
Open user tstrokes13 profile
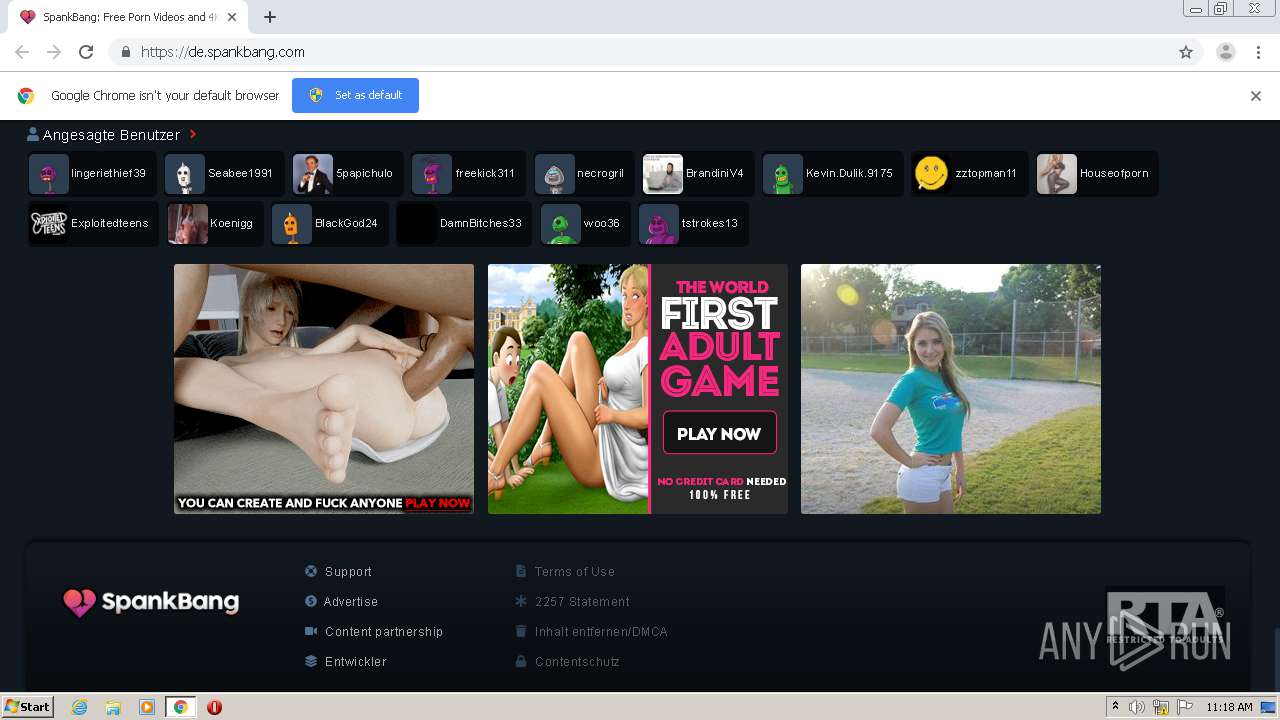click(x=693, y=223)
